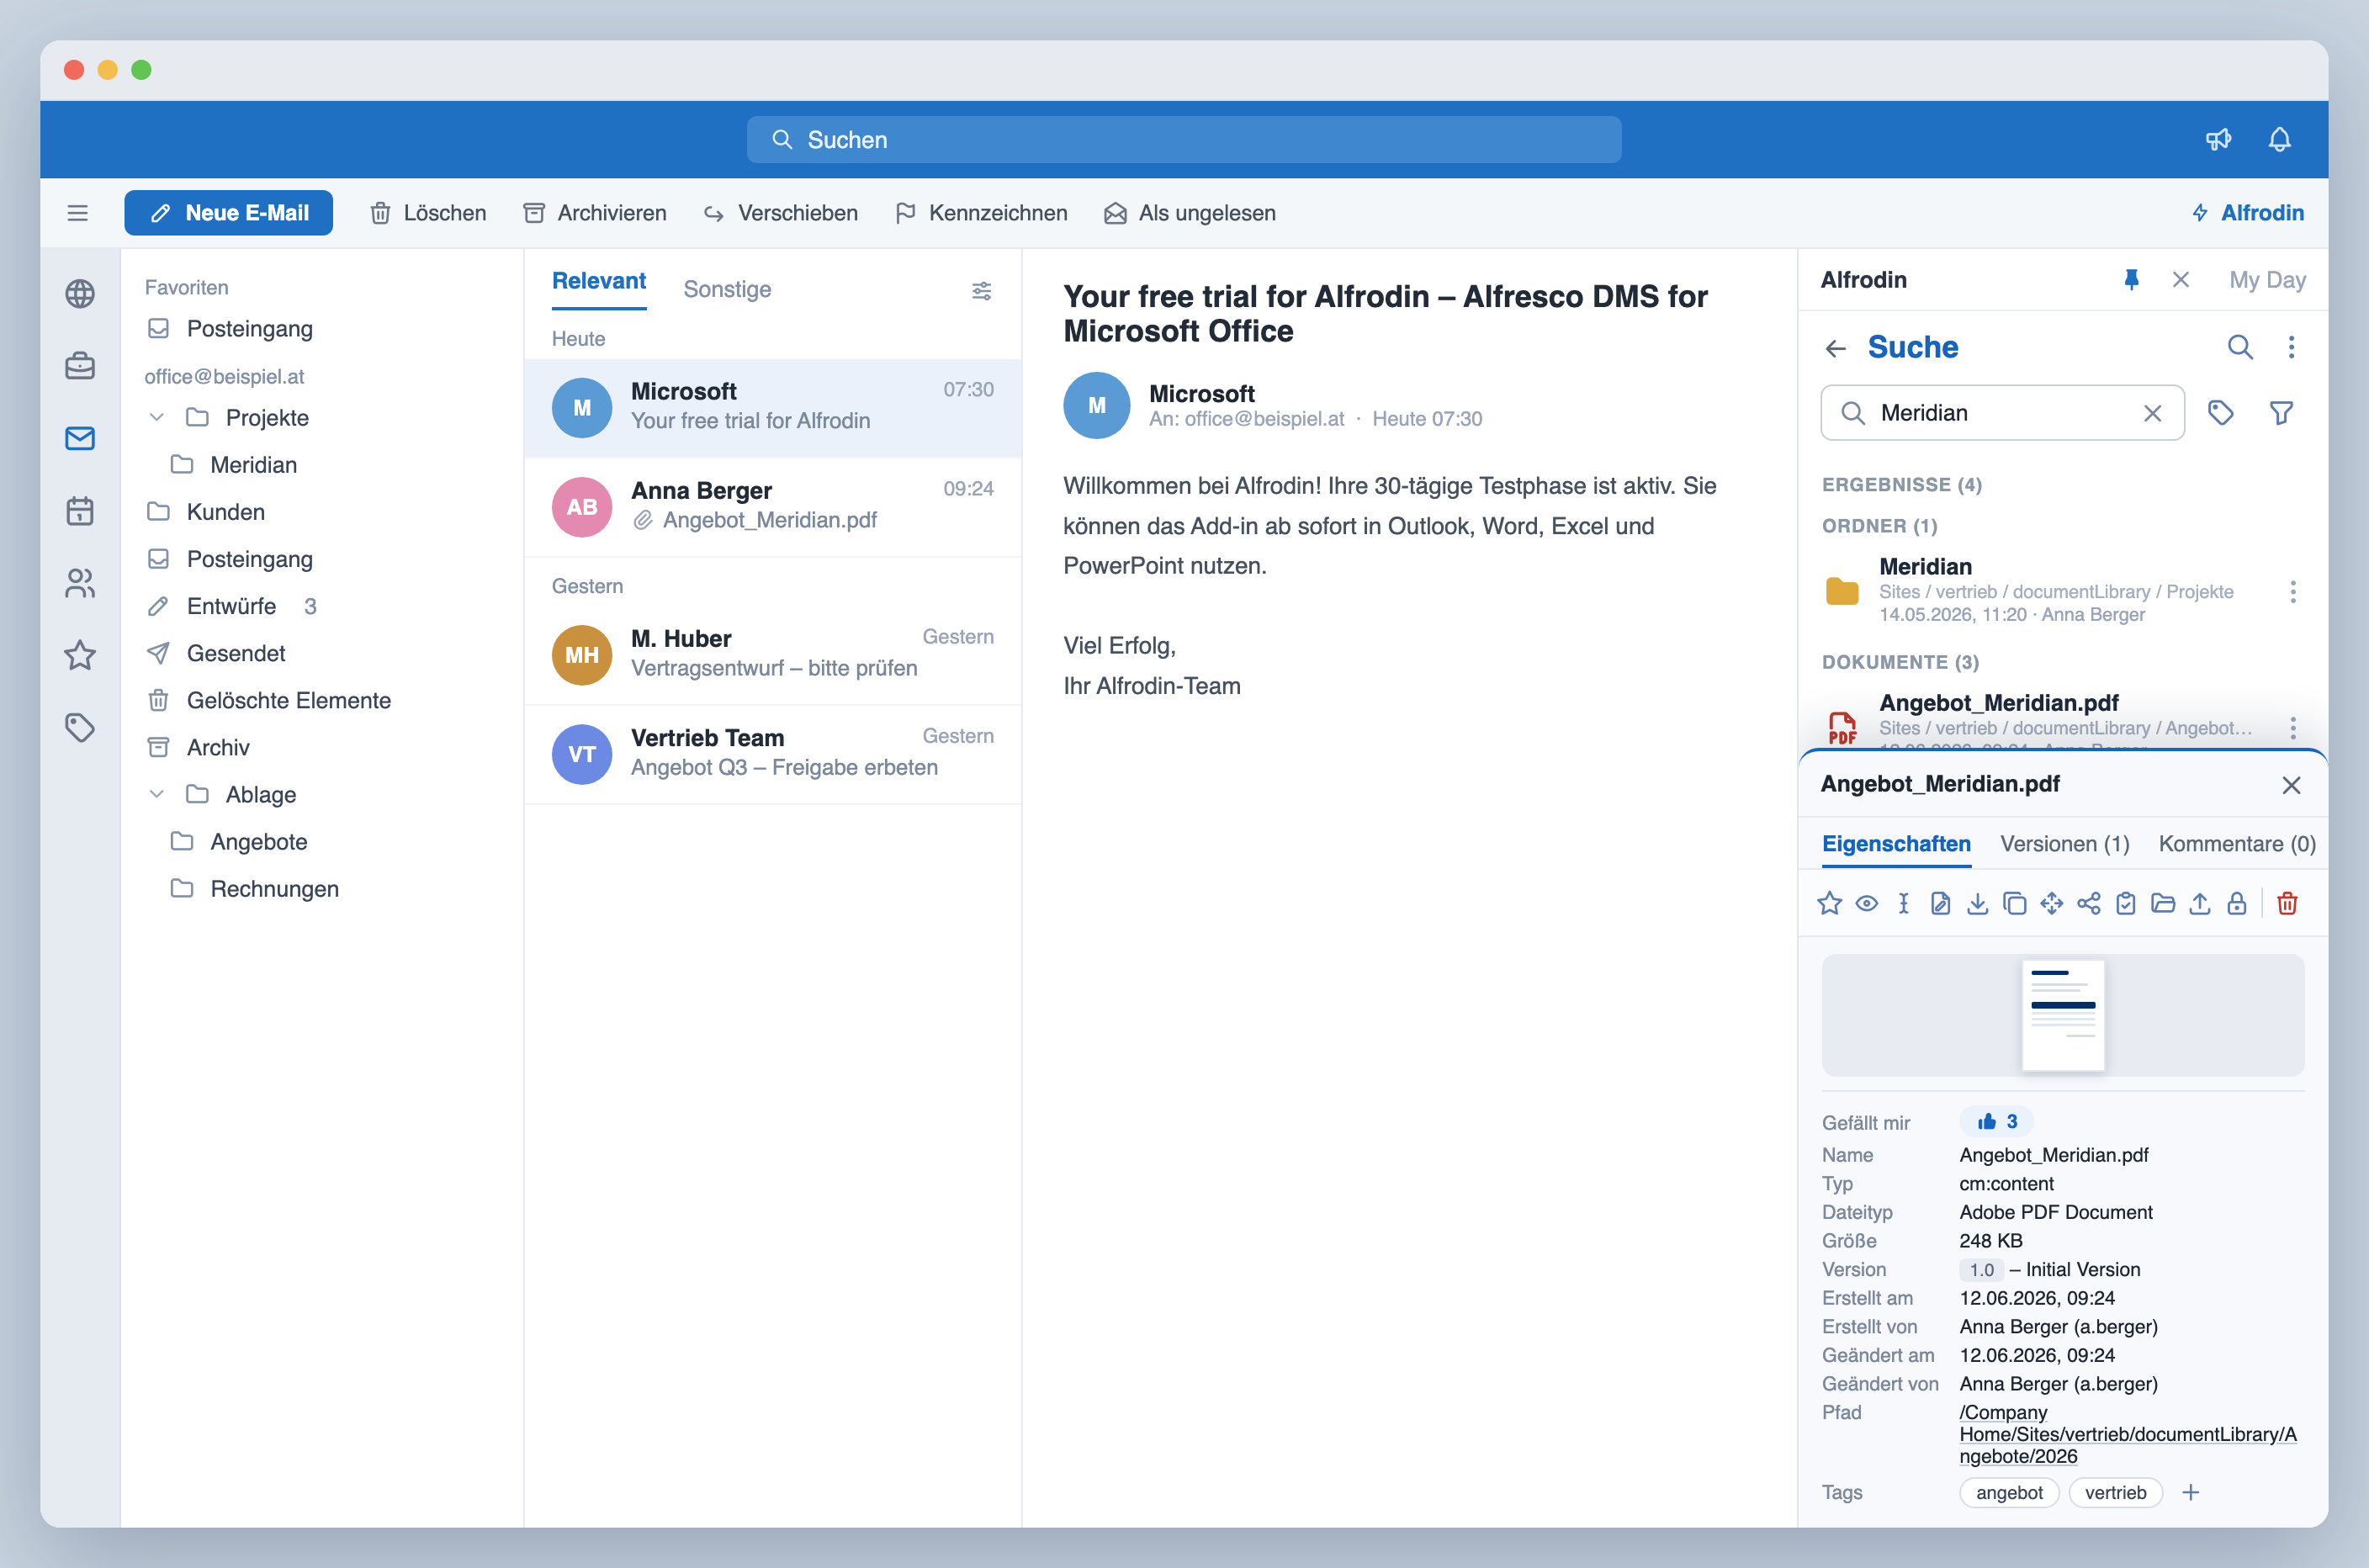Click the move arrows icon for the document
Viewport: 2369px width, 1568px height.
(2051, 904)
